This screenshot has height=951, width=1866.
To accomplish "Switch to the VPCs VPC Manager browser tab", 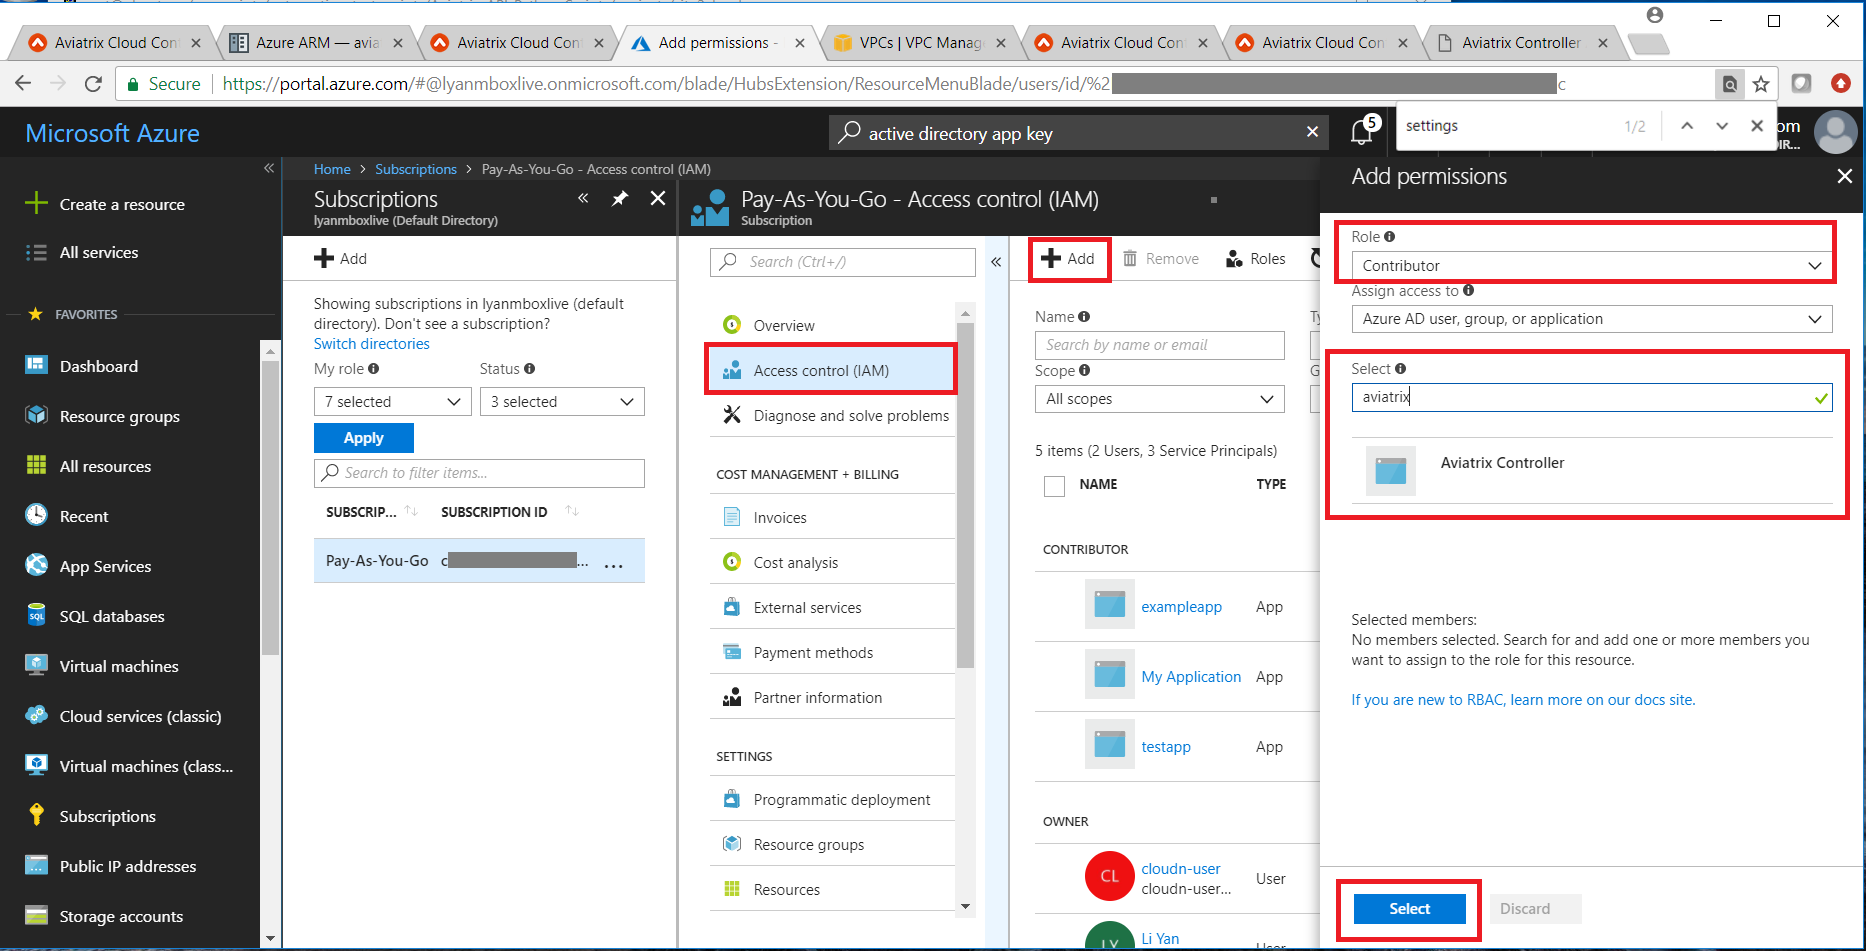I will (917, 42).
